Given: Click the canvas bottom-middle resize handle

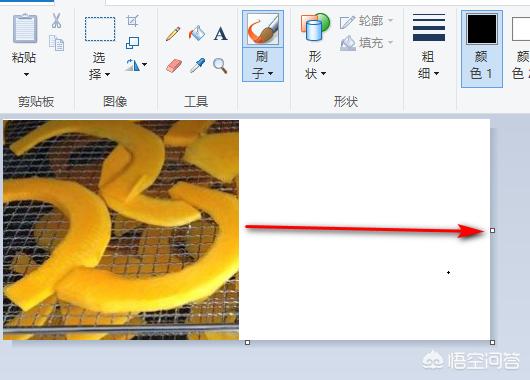Looking at the screenshot, I should coord(247,342).
